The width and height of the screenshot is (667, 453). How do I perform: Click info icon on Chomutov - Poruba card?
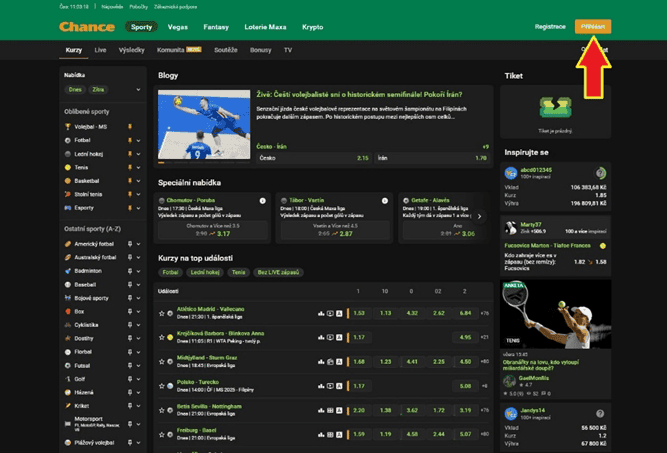262,201
